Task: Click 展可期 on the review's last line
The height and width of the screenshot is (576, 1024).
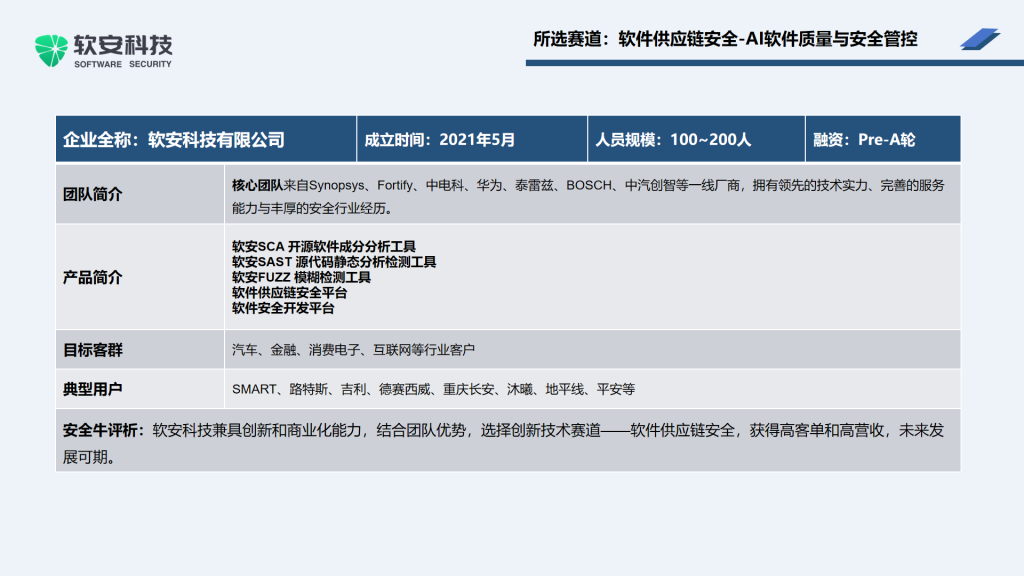Action: [85, 457]
